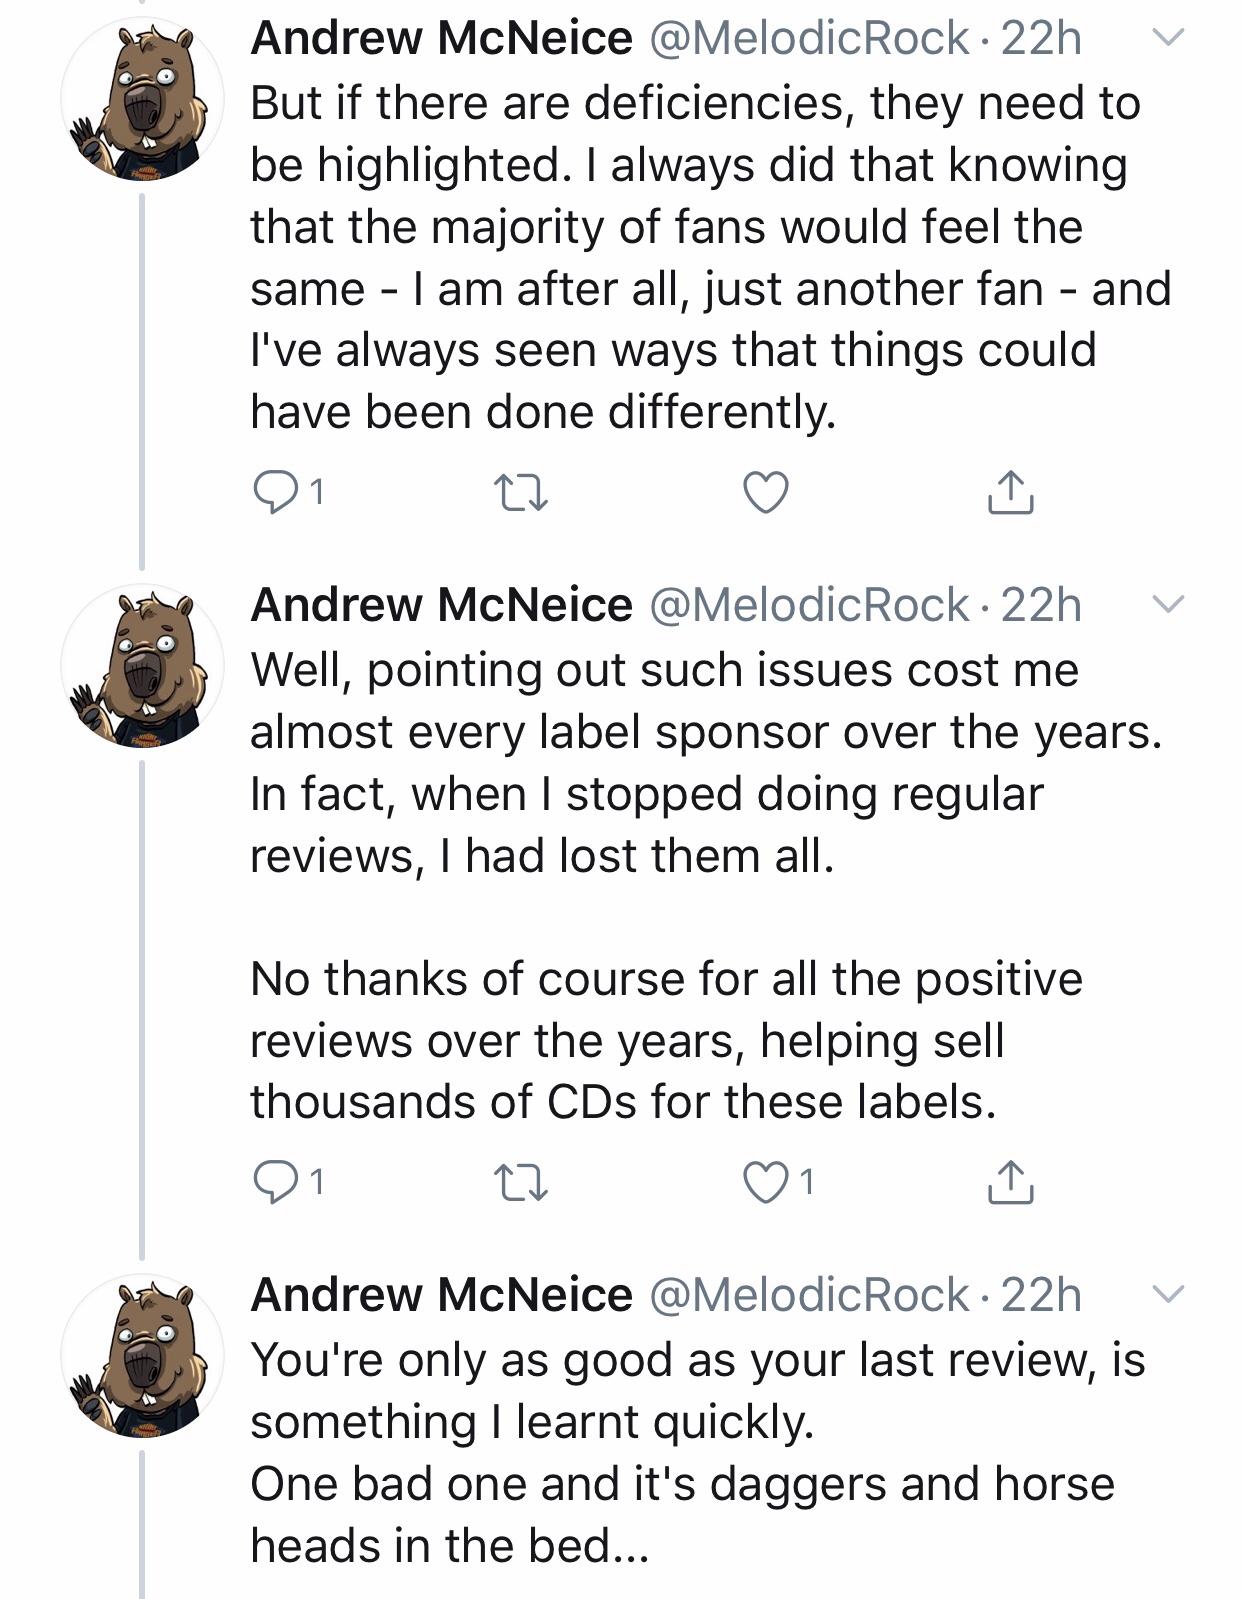Open avatar on the 'deficiencies' tweet

point(142,98)
